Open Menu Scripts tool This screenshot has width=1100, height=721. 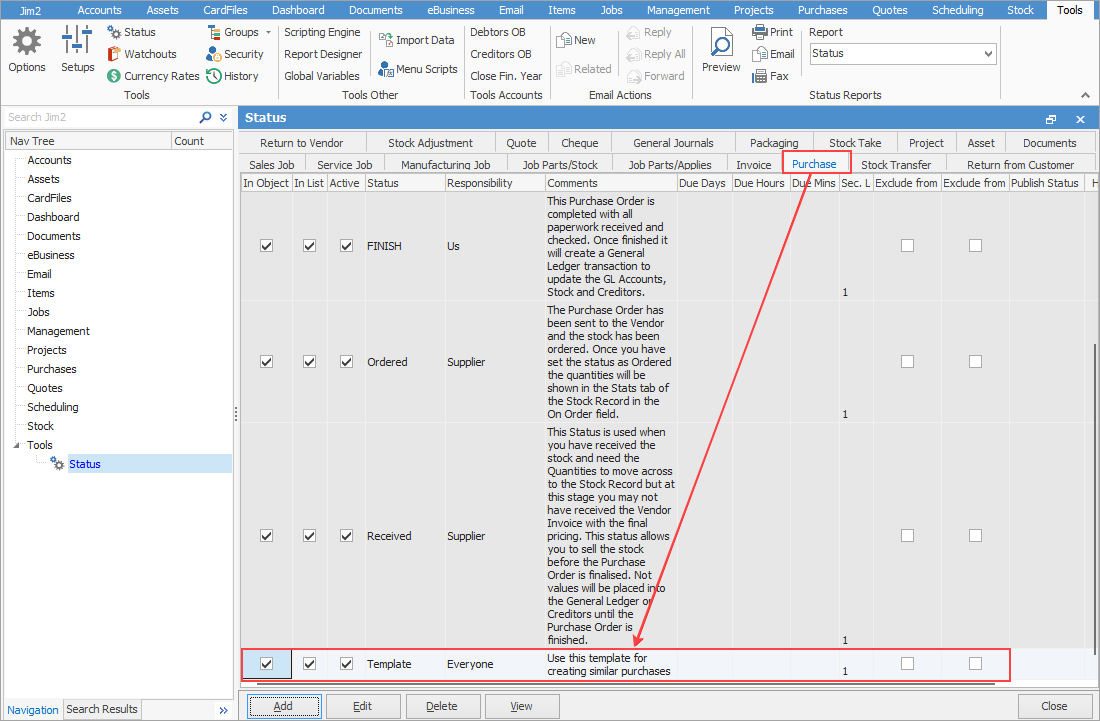(387, 69)
